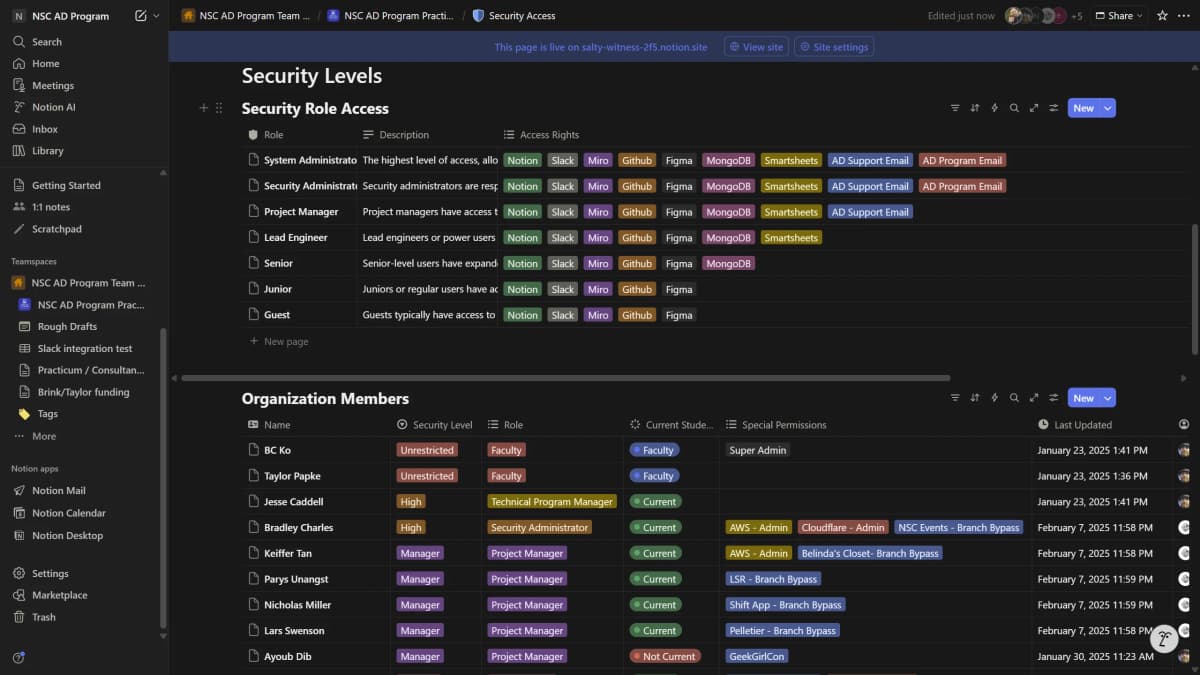Open the filter icon on Security Role Access

click(955, 107)
